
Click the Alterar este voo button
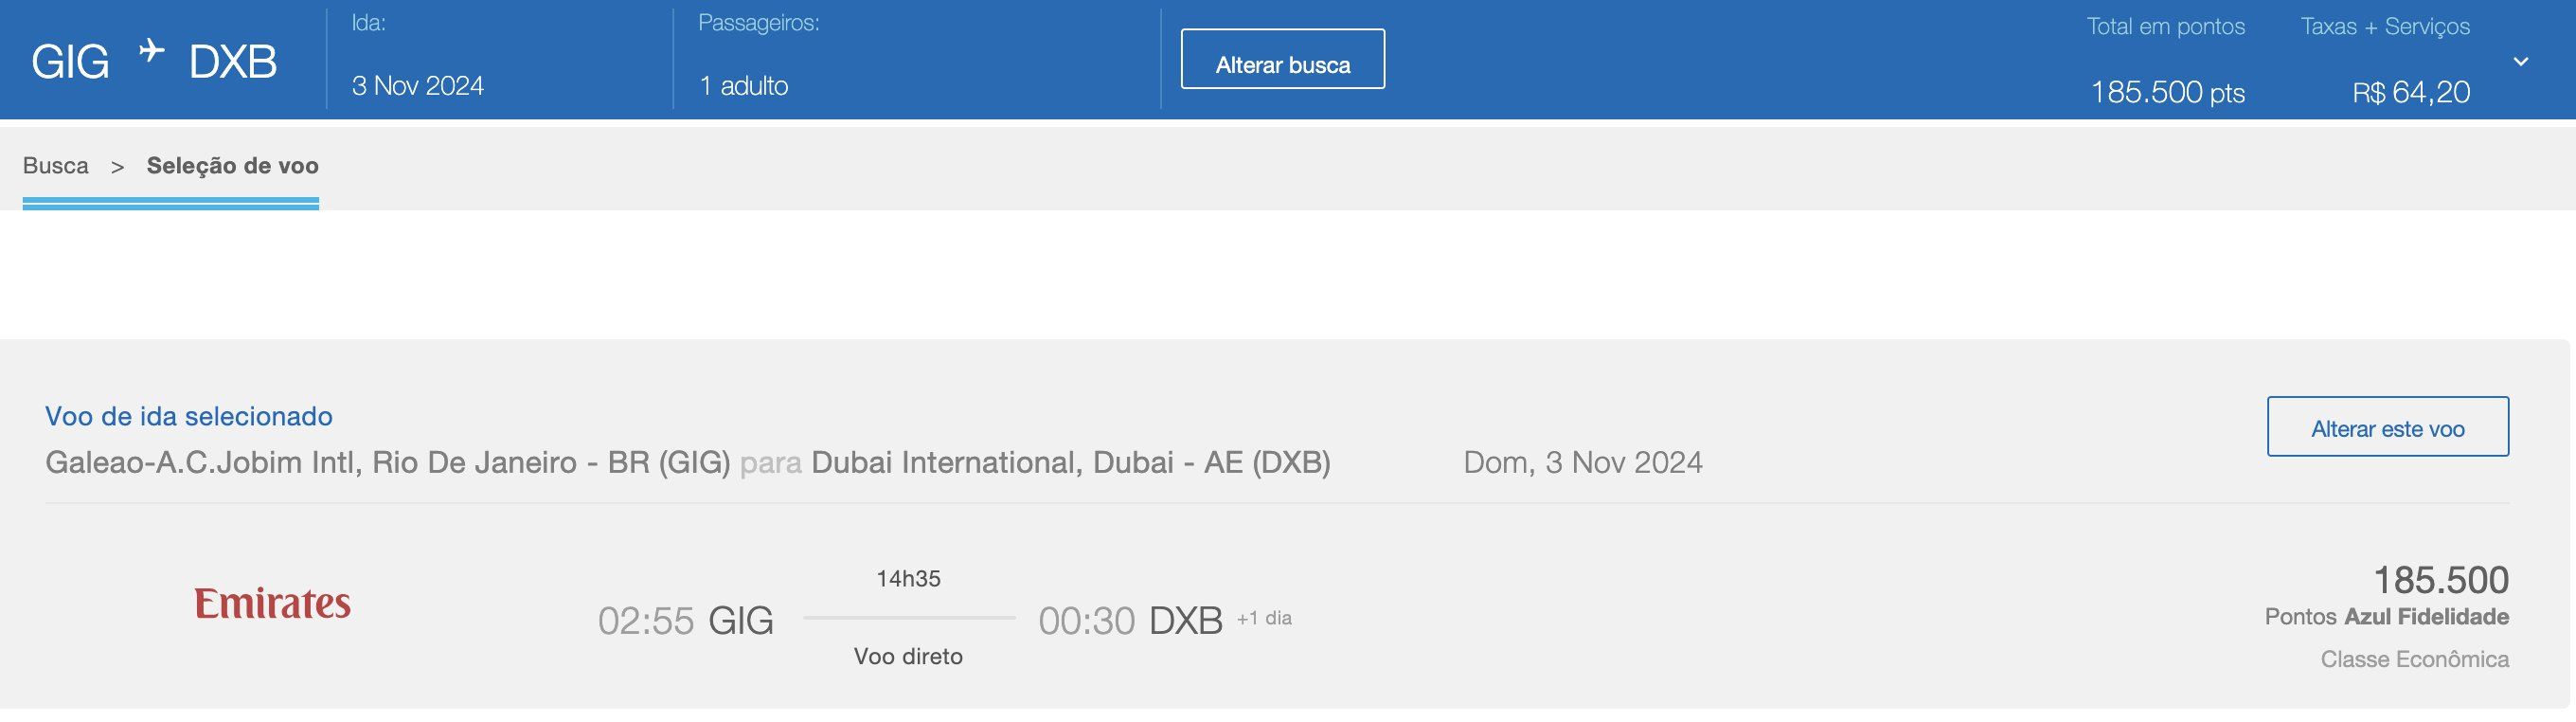(x=2387, y=428)
